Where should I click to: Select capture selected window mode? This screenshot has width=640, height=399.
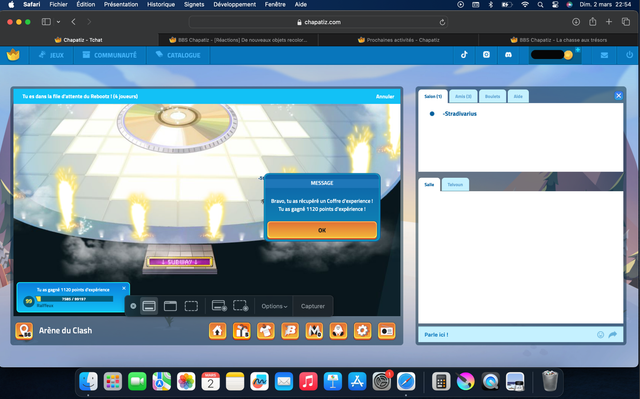pos(170,306)
